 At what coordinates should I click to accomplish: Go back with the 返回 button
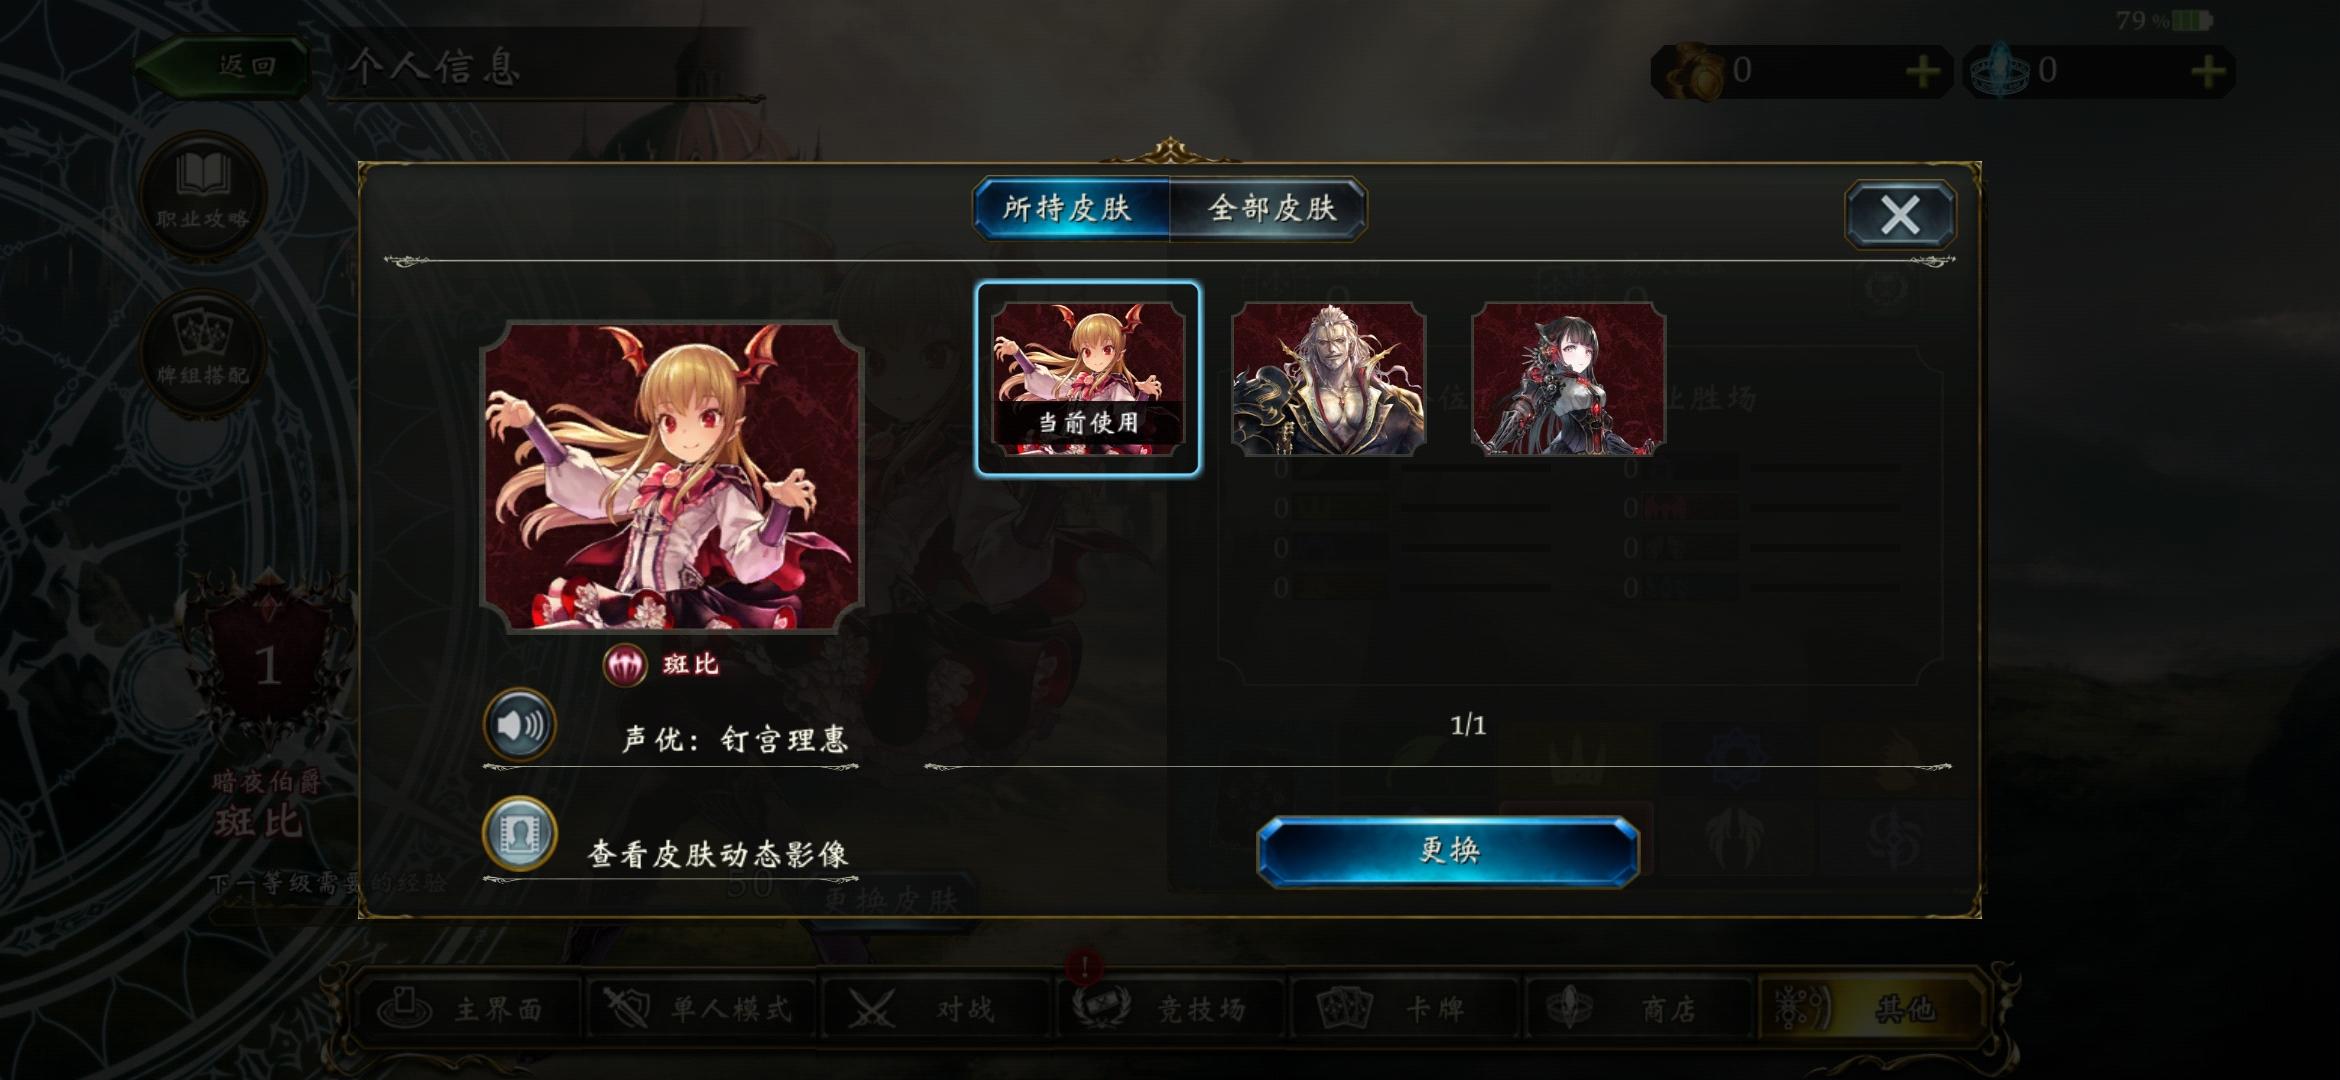[224, 67]
